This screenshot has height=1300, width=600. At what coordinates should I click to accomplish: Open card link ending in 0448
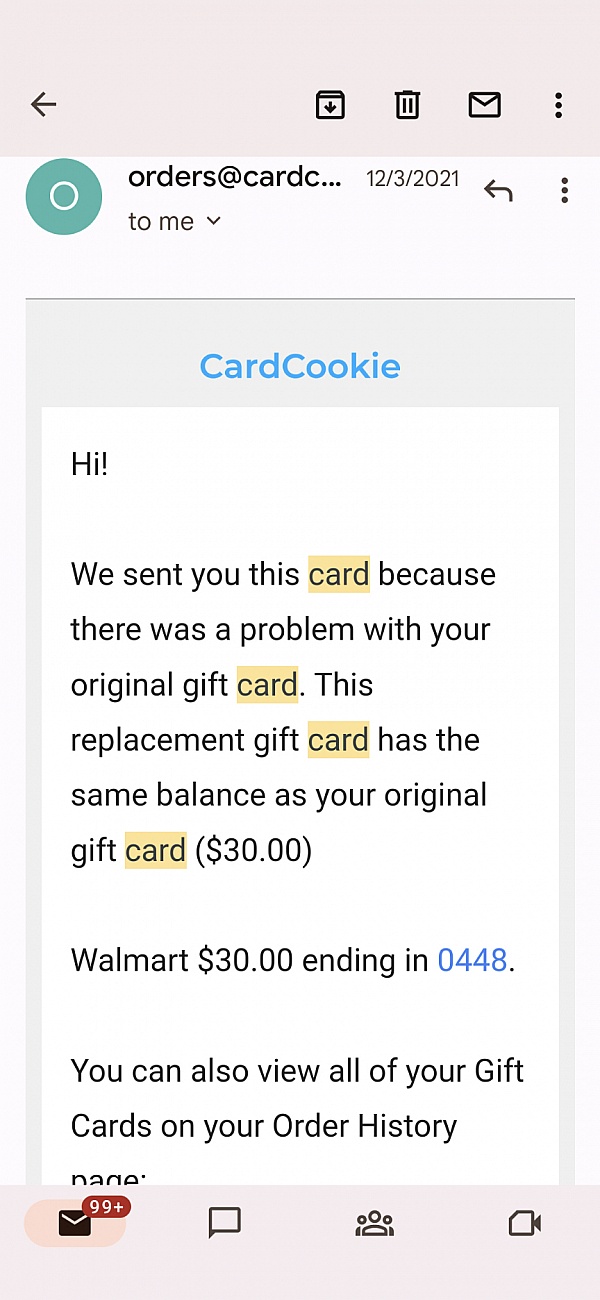tap(472, 961)
